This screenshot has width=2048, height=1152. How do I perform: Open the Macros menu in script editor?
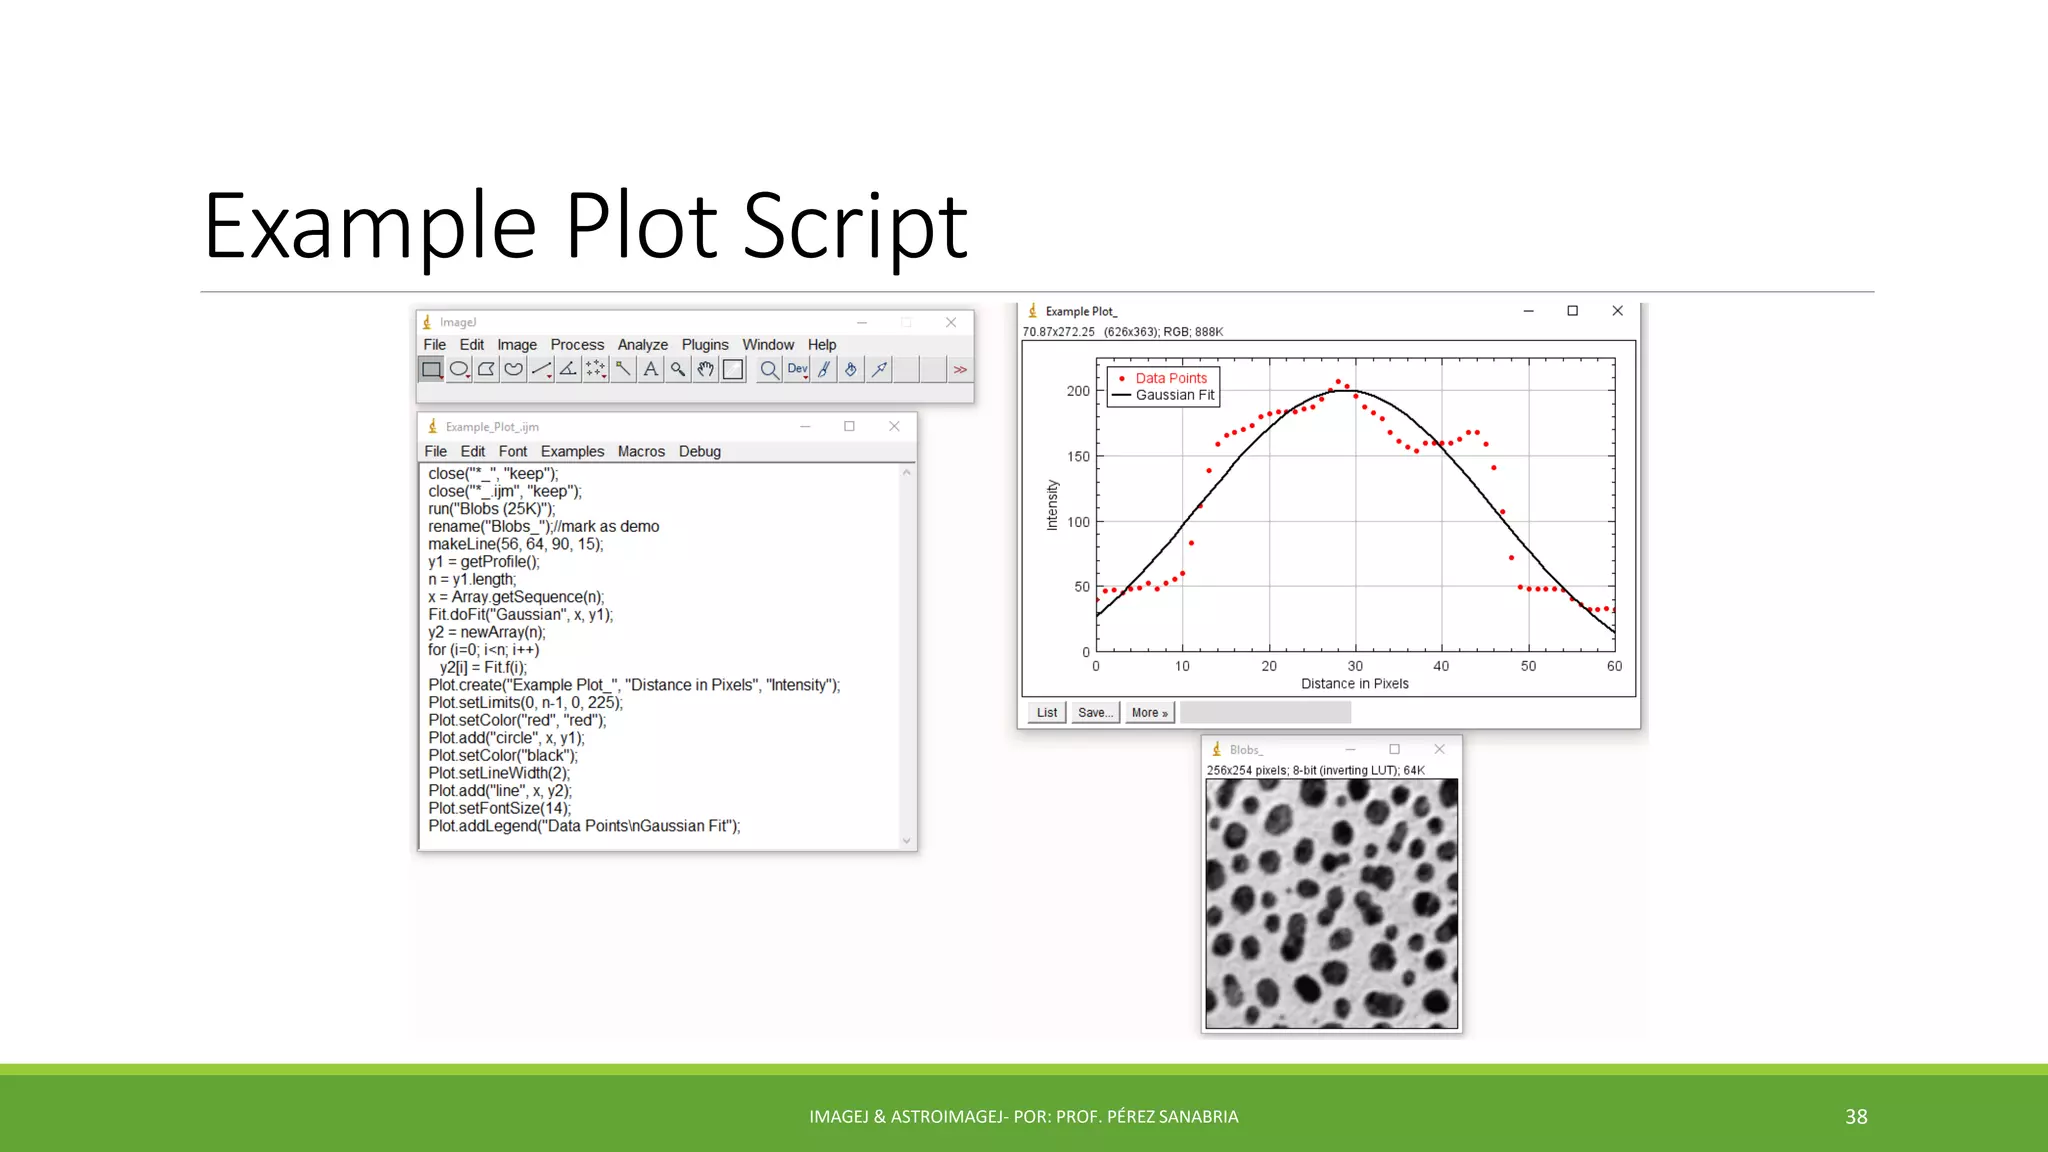click(x=641, y=452)
